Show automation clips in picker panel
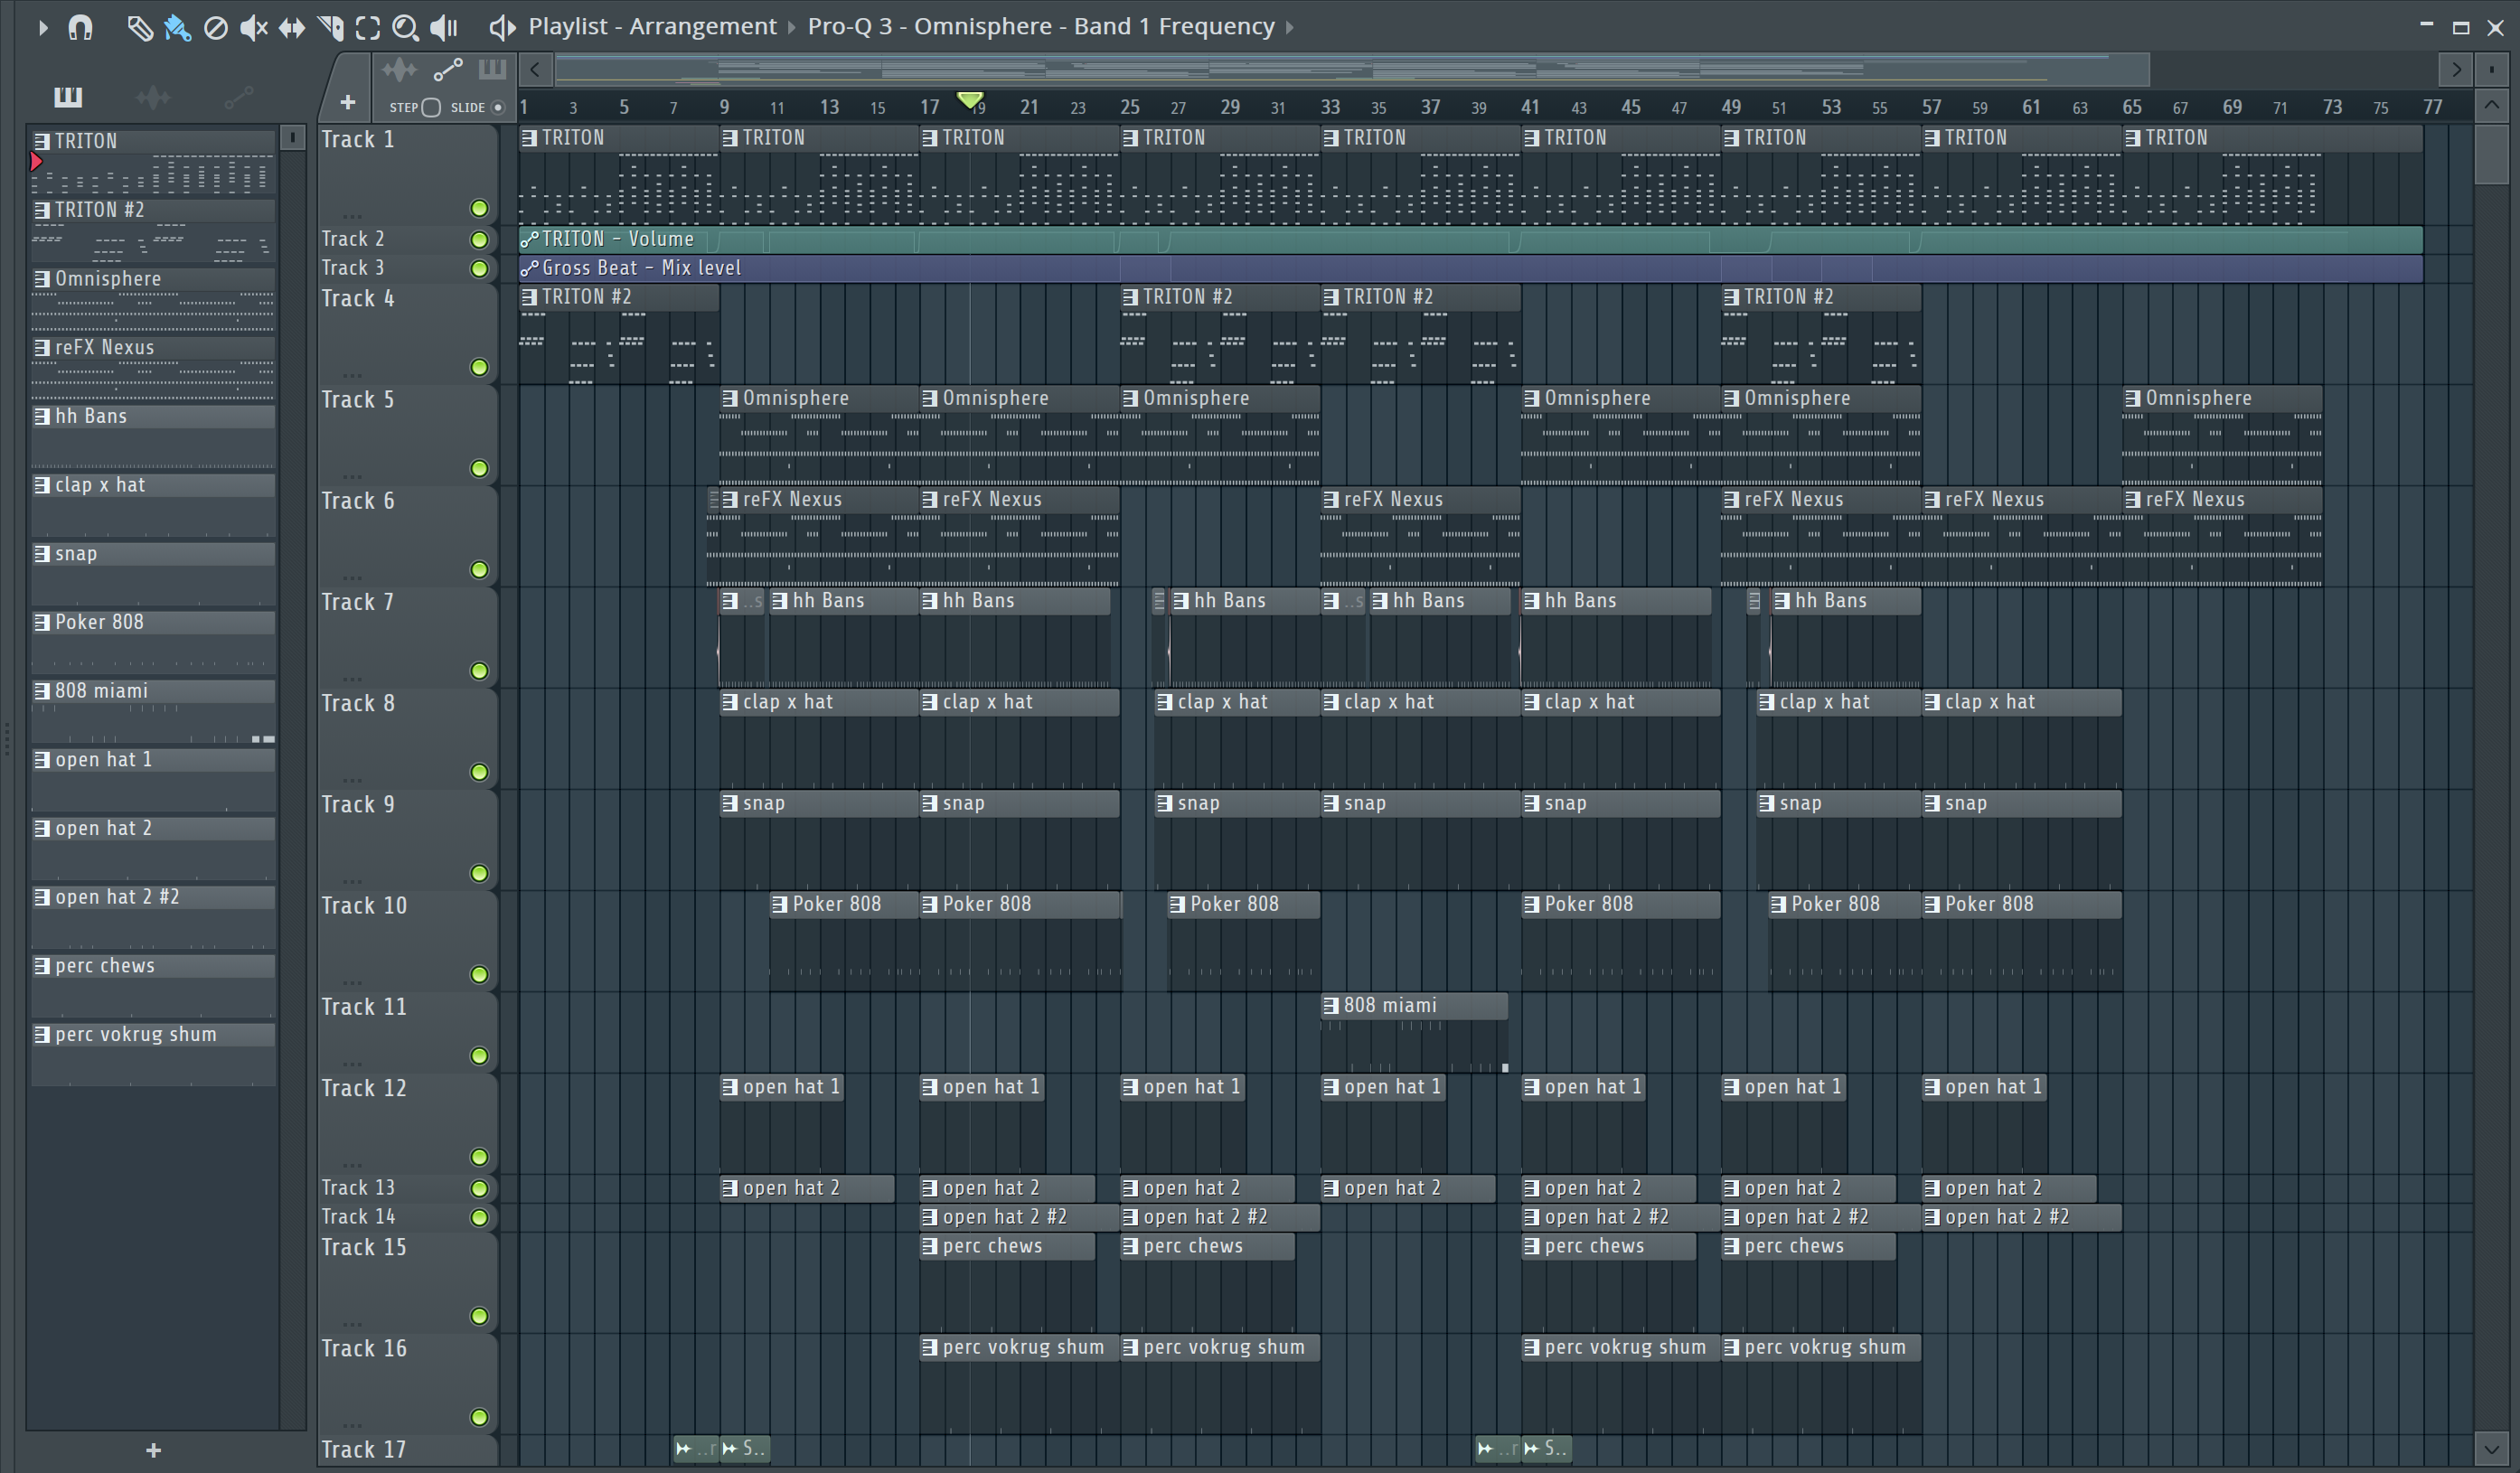 click(x=238, y=97)
